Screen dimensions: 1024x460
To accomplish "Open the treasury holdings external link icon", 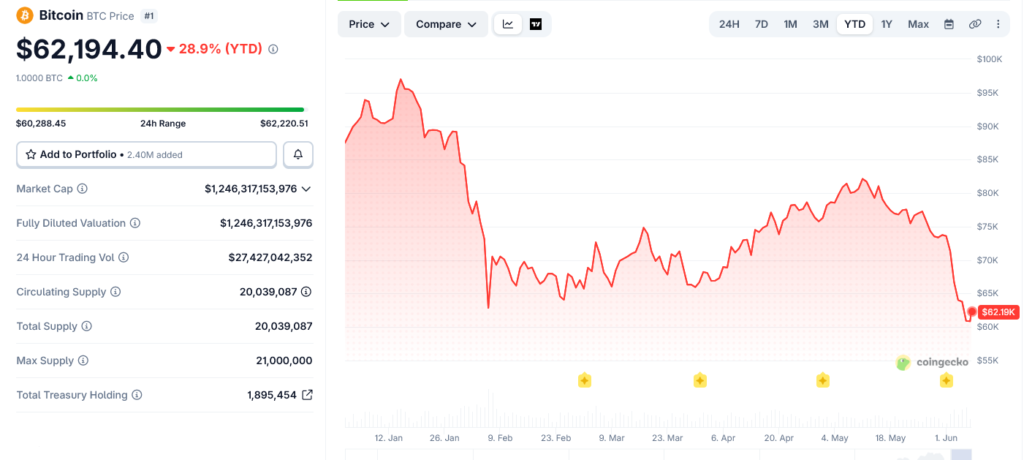I will click(307, 395).
